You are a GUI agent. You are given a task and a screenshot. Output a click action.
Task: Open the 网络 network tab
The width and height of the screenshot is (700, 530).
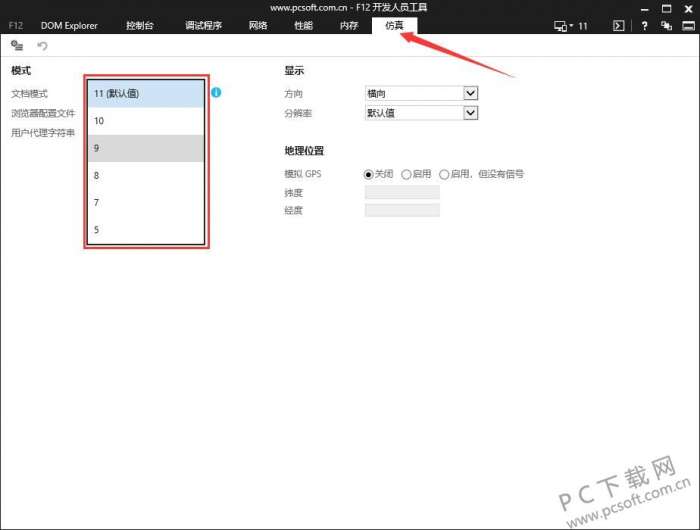point(258,25)
